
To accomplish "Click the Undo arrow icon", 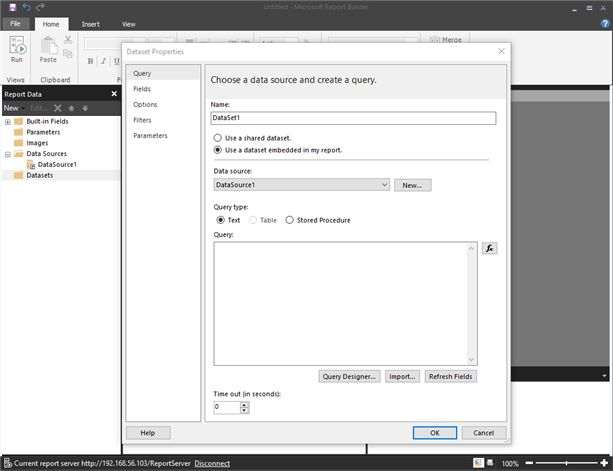I will point(27,6).
